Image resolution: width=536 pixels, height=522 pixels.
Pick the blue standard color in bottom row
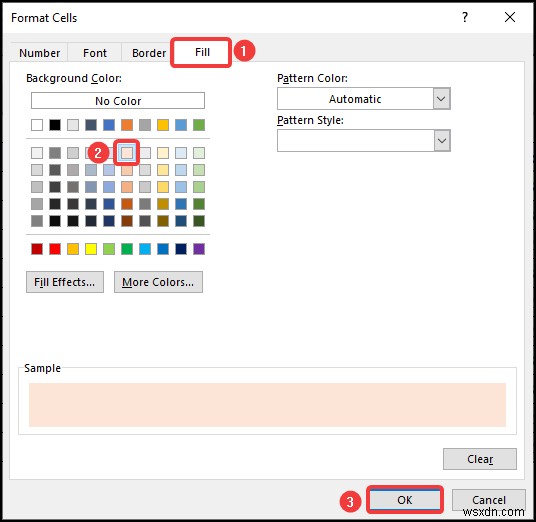tap(163, 249)
